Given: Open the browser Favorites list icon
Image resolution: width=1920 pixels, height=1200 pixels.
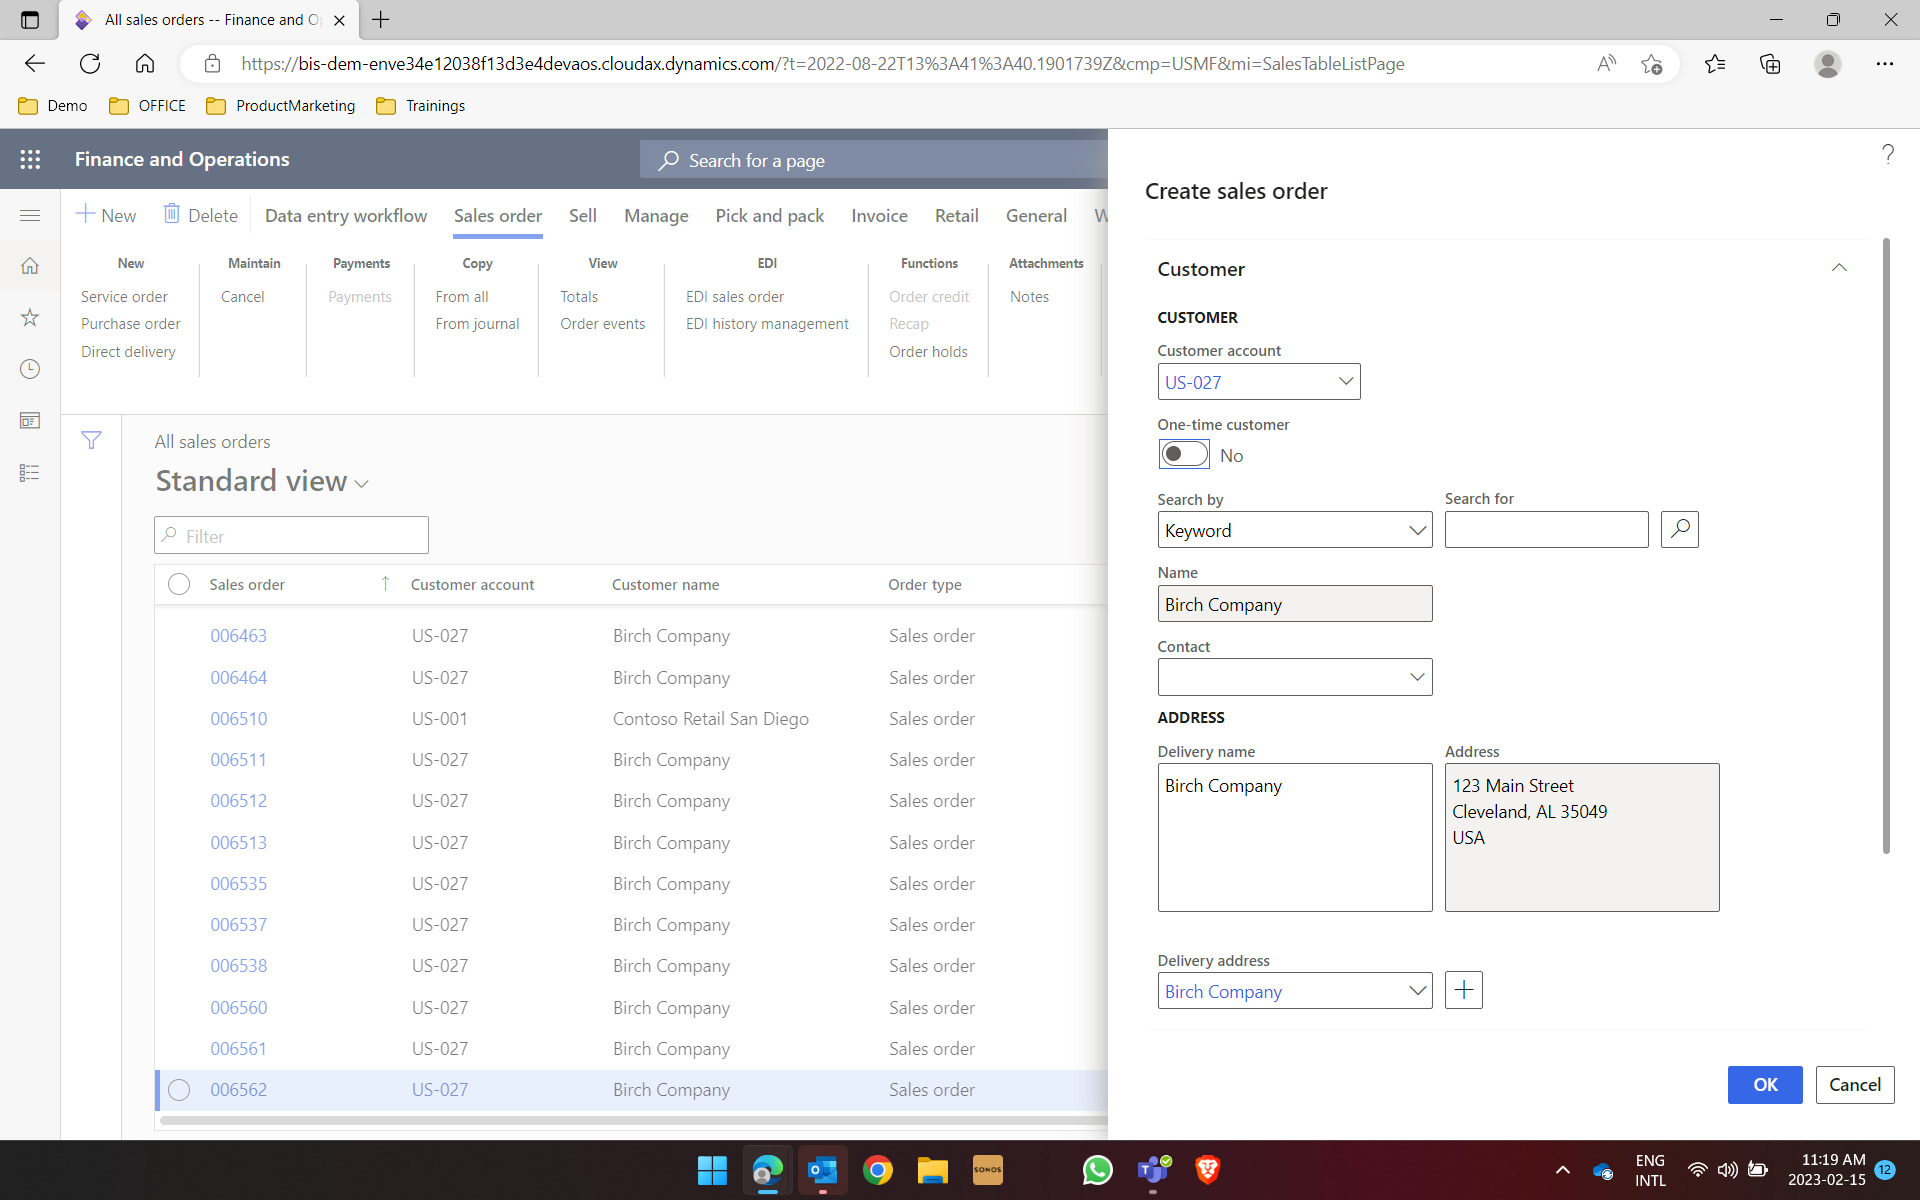Looking at the screenshot, I should point(1715,64).
